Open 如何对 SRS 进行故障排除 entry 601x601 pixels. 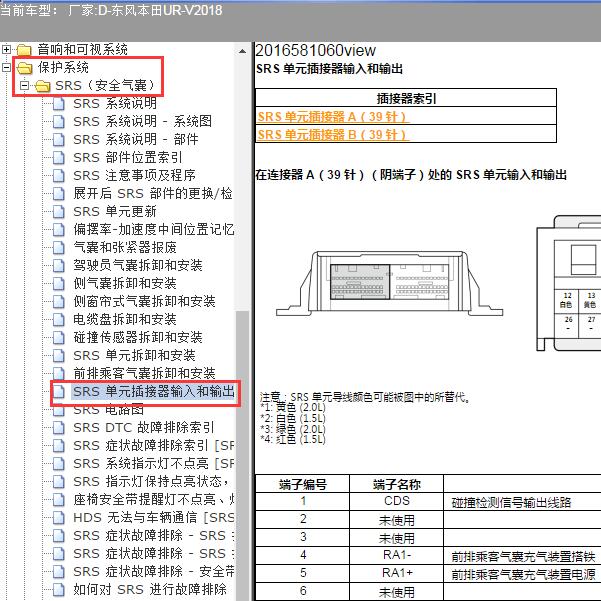150,590
